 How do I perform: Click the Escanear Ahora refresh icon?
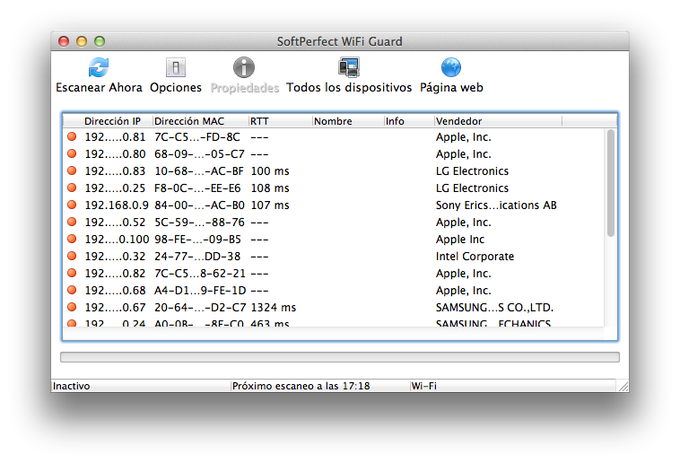[99, 68]
